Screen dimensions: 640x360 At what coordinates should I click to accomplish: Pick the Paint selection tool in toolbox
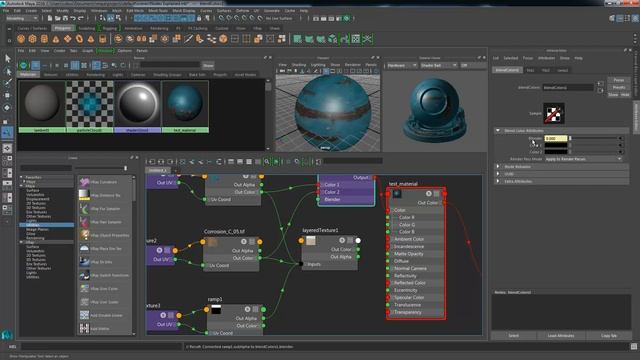7,83
